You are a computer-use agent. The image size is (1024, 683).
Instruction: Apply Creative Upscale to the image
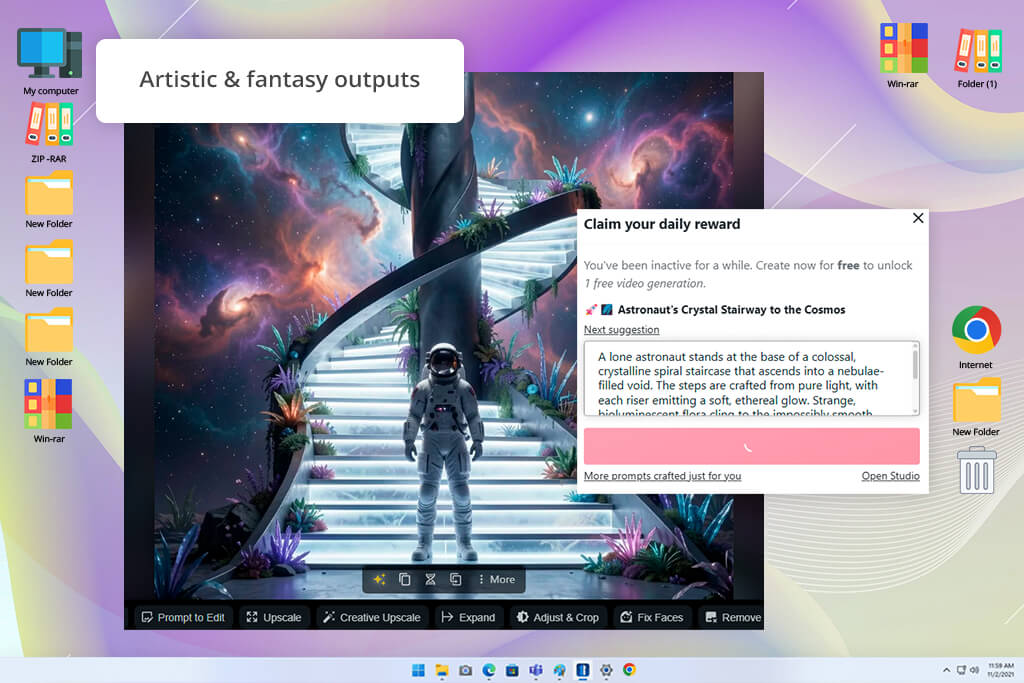(372, 617)
